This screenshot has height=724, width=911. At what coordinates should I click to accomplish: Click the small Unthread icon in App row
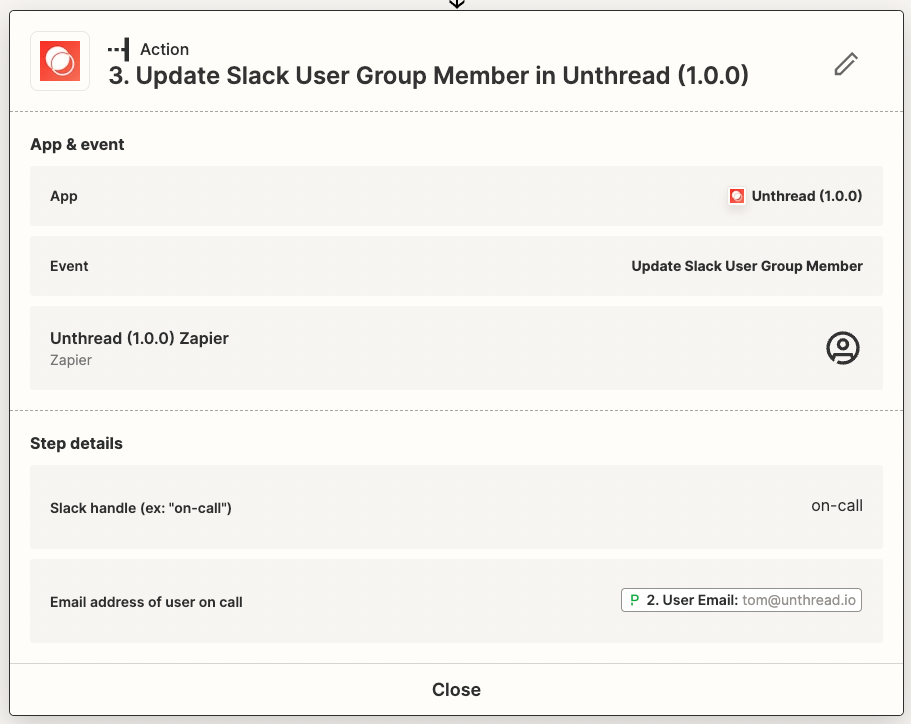coord(737,196)
